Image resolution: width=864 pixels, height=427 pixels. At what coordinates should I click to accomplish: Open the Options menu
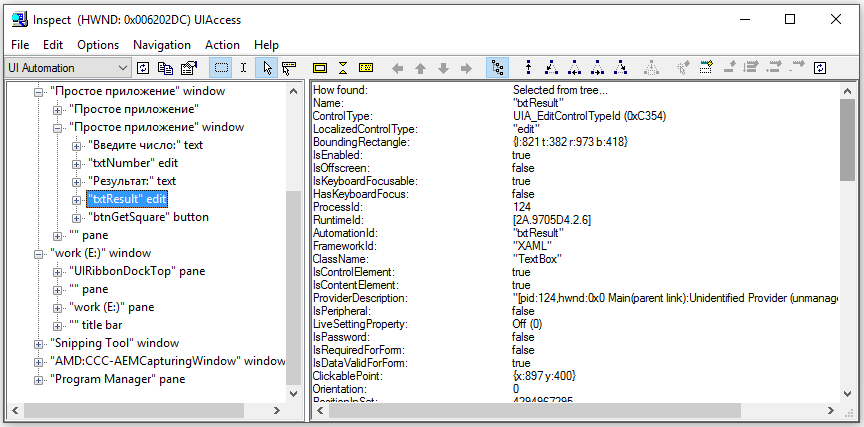point(98,45)
